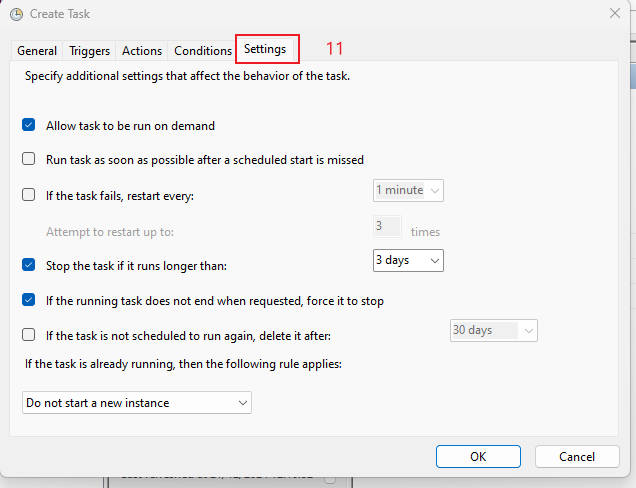Click the restart attempts number field
636x488 pixels.
coord(387,227)
